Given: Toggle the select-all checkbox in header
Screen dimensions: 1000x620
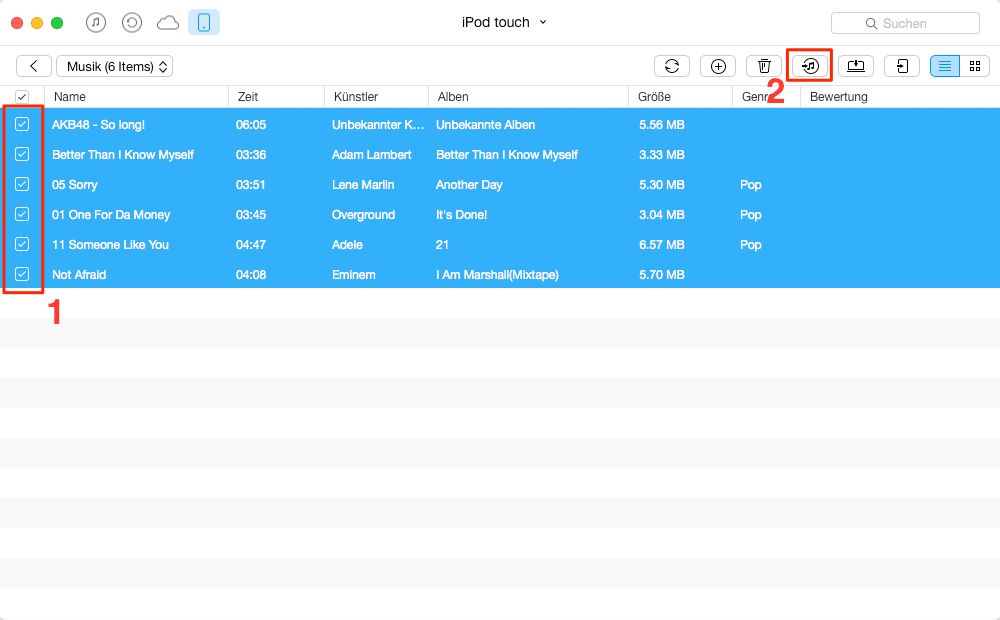Looking at the screenshot, I should 22,97.
